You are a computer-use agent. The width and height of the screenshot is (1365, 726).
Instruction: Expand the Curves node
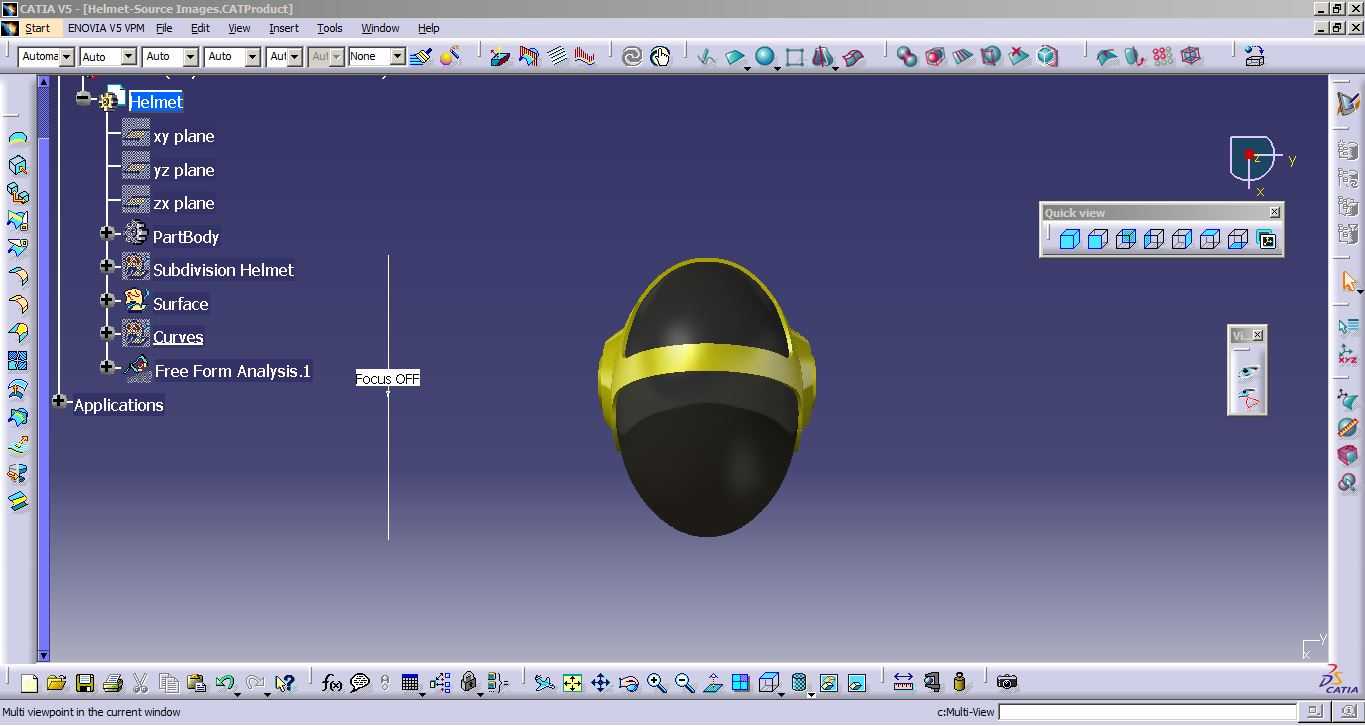pyautogui.click(x=107, y=333)
